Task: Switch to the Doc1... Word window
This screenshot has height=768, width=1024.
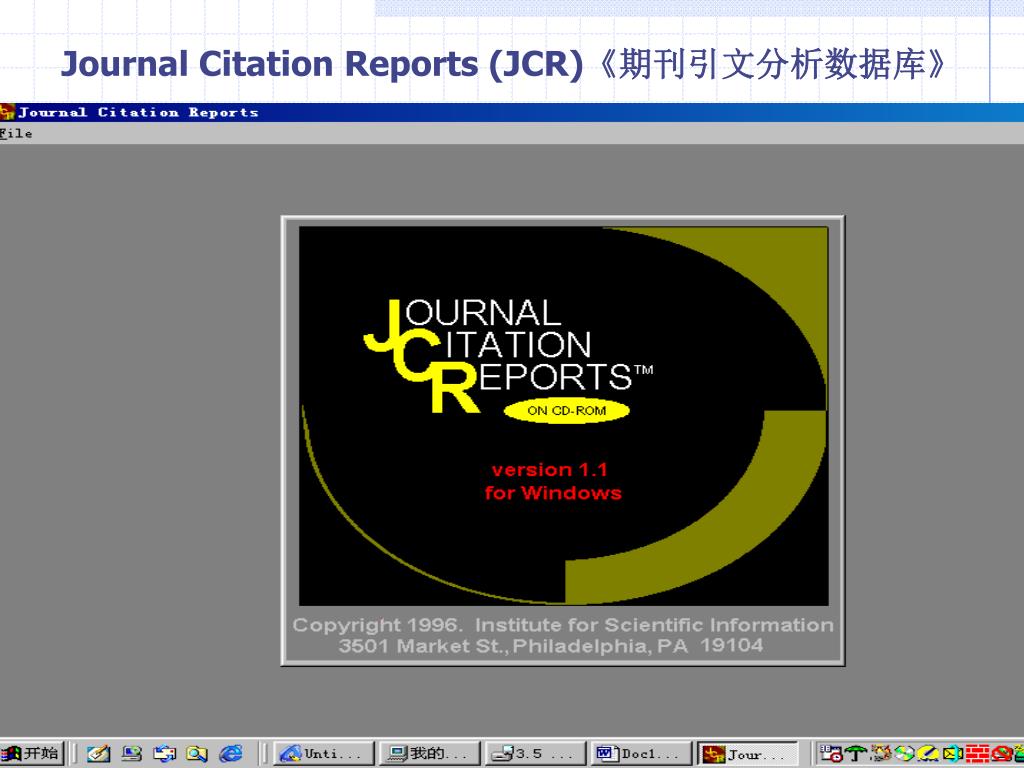Action: (x=641, y=754)
